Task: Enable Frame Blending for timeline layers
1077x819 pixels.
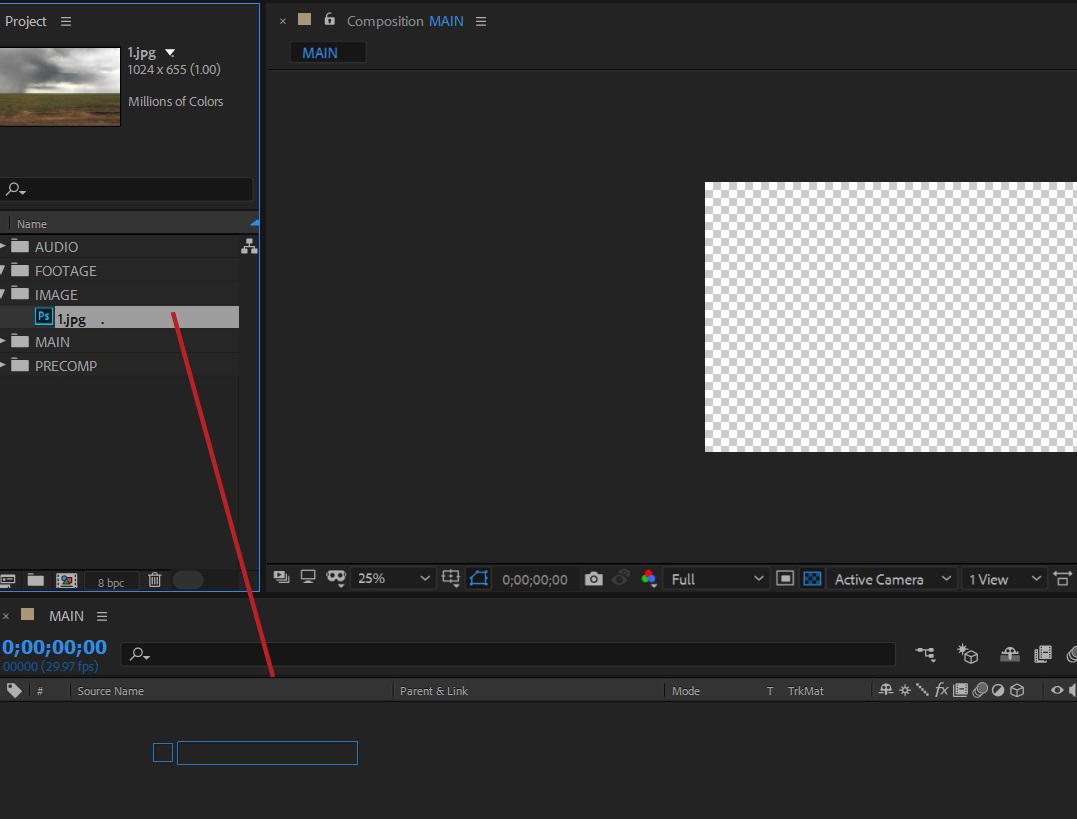Action: click(1043, 654)
